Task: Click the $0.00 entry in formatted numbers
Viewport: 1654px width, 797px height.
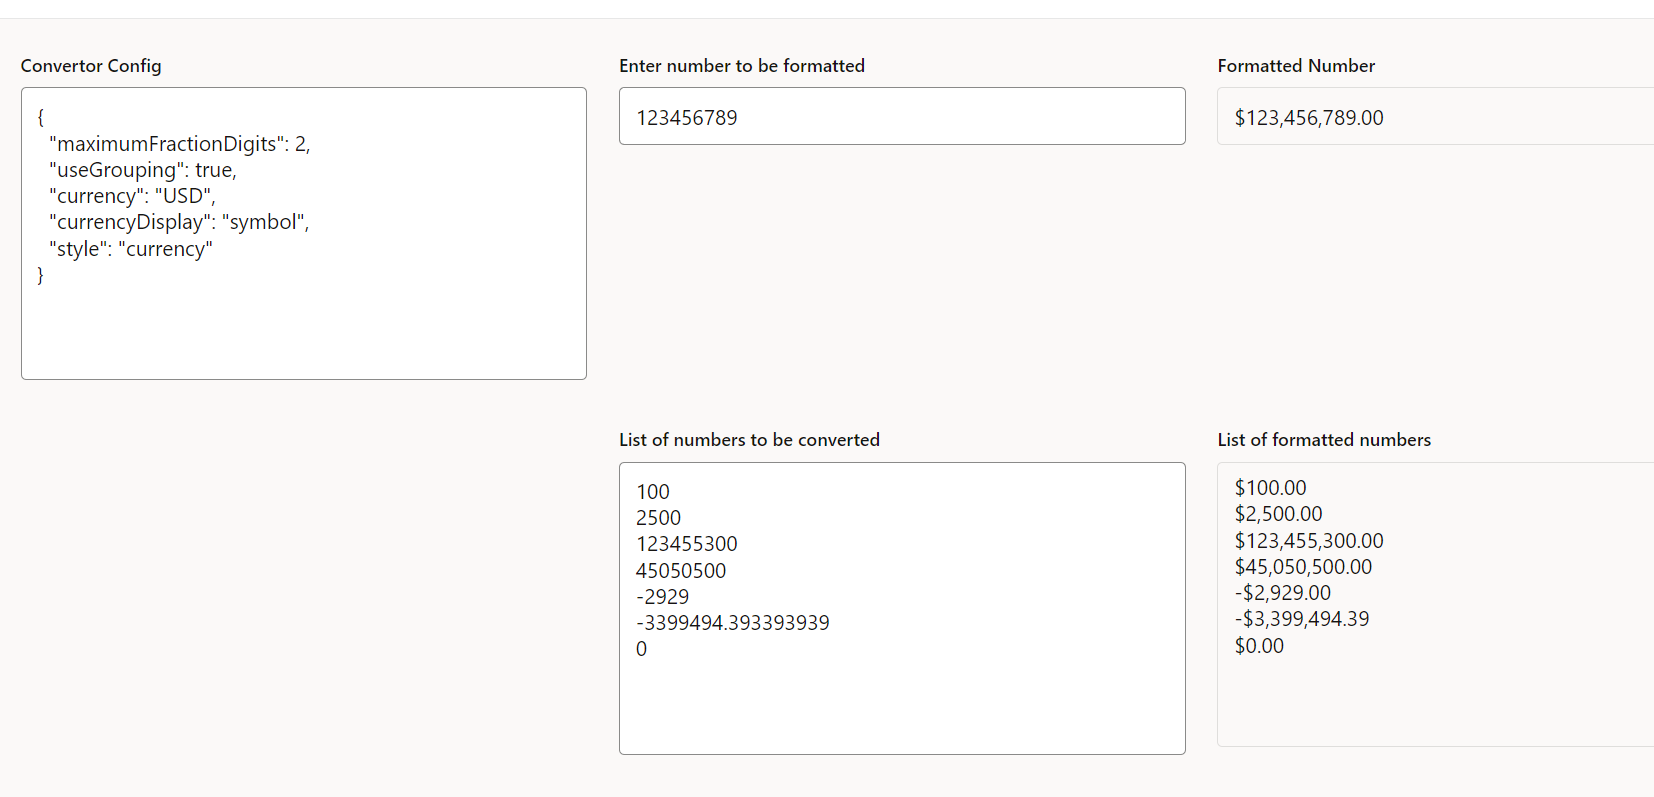Action: pyautogui.click(x=1259, y=645)
